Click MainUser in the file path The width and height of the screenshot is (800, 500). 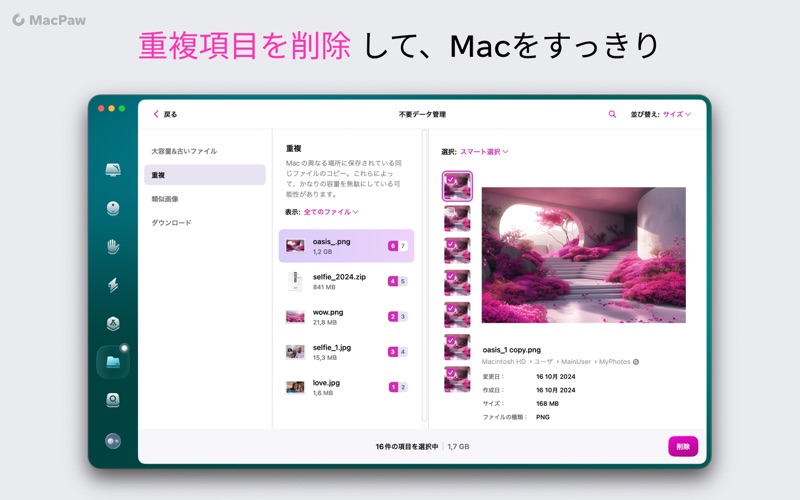click(x=576, y=362)
